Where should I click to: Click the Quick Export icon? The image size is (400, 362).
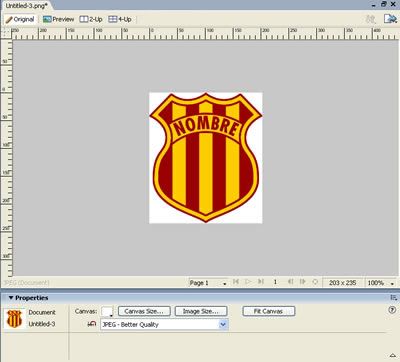click(x=390, y=19)
